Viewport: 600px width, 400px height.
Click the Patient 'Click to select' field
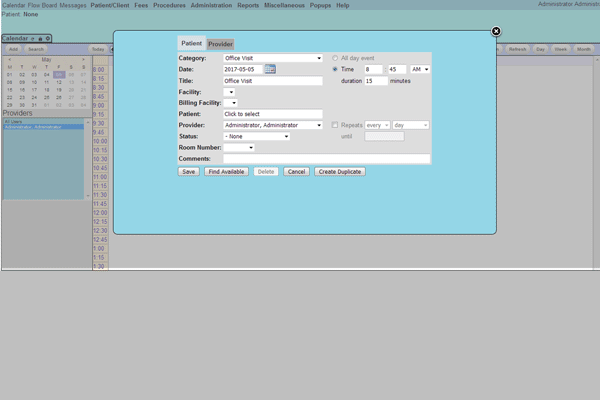click(x=272, y=114)
